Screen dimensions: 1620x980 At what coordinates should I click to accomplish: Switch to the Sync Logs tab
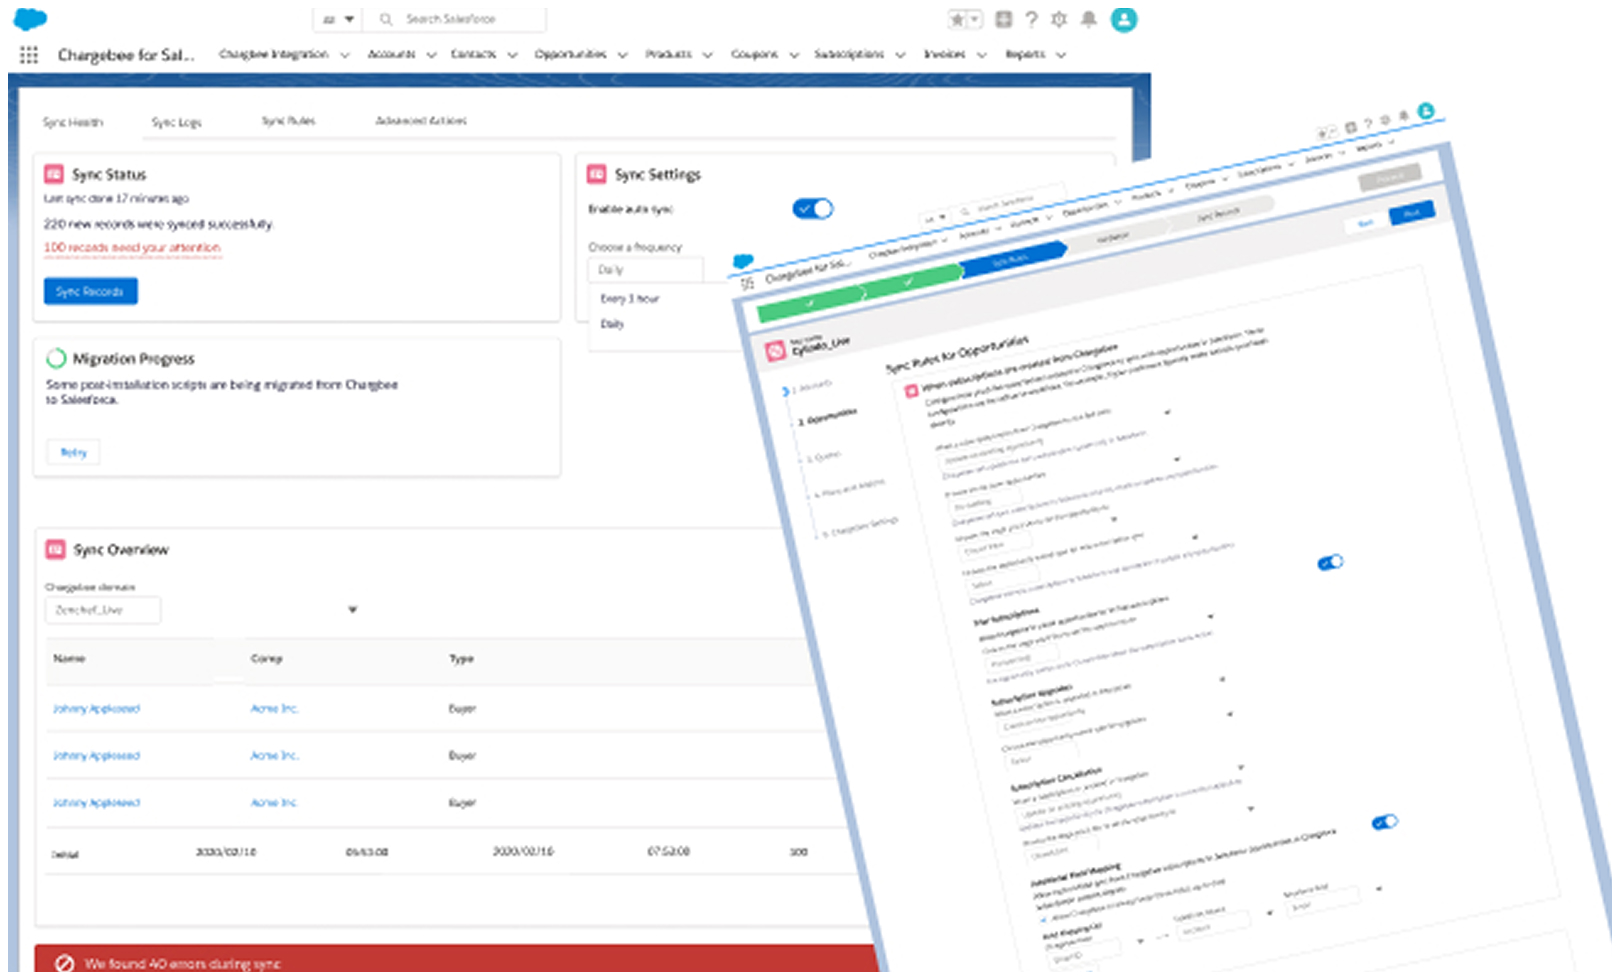[x=177, y=121]
